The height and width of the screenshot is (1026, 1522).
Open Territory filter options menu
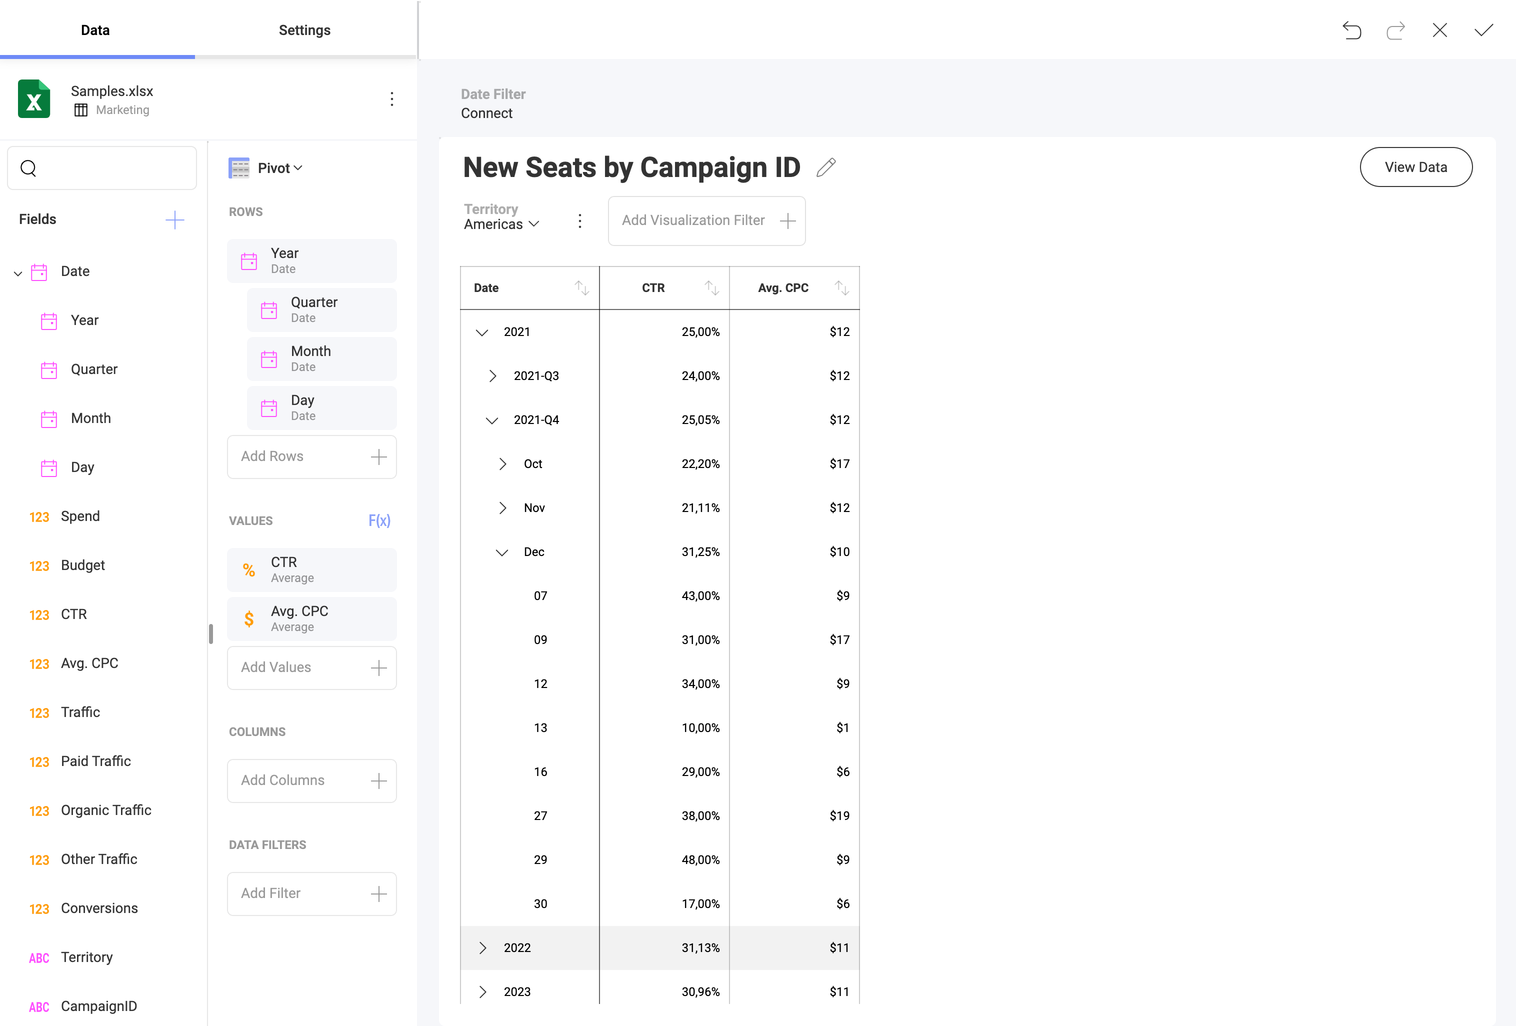[580, 221]
